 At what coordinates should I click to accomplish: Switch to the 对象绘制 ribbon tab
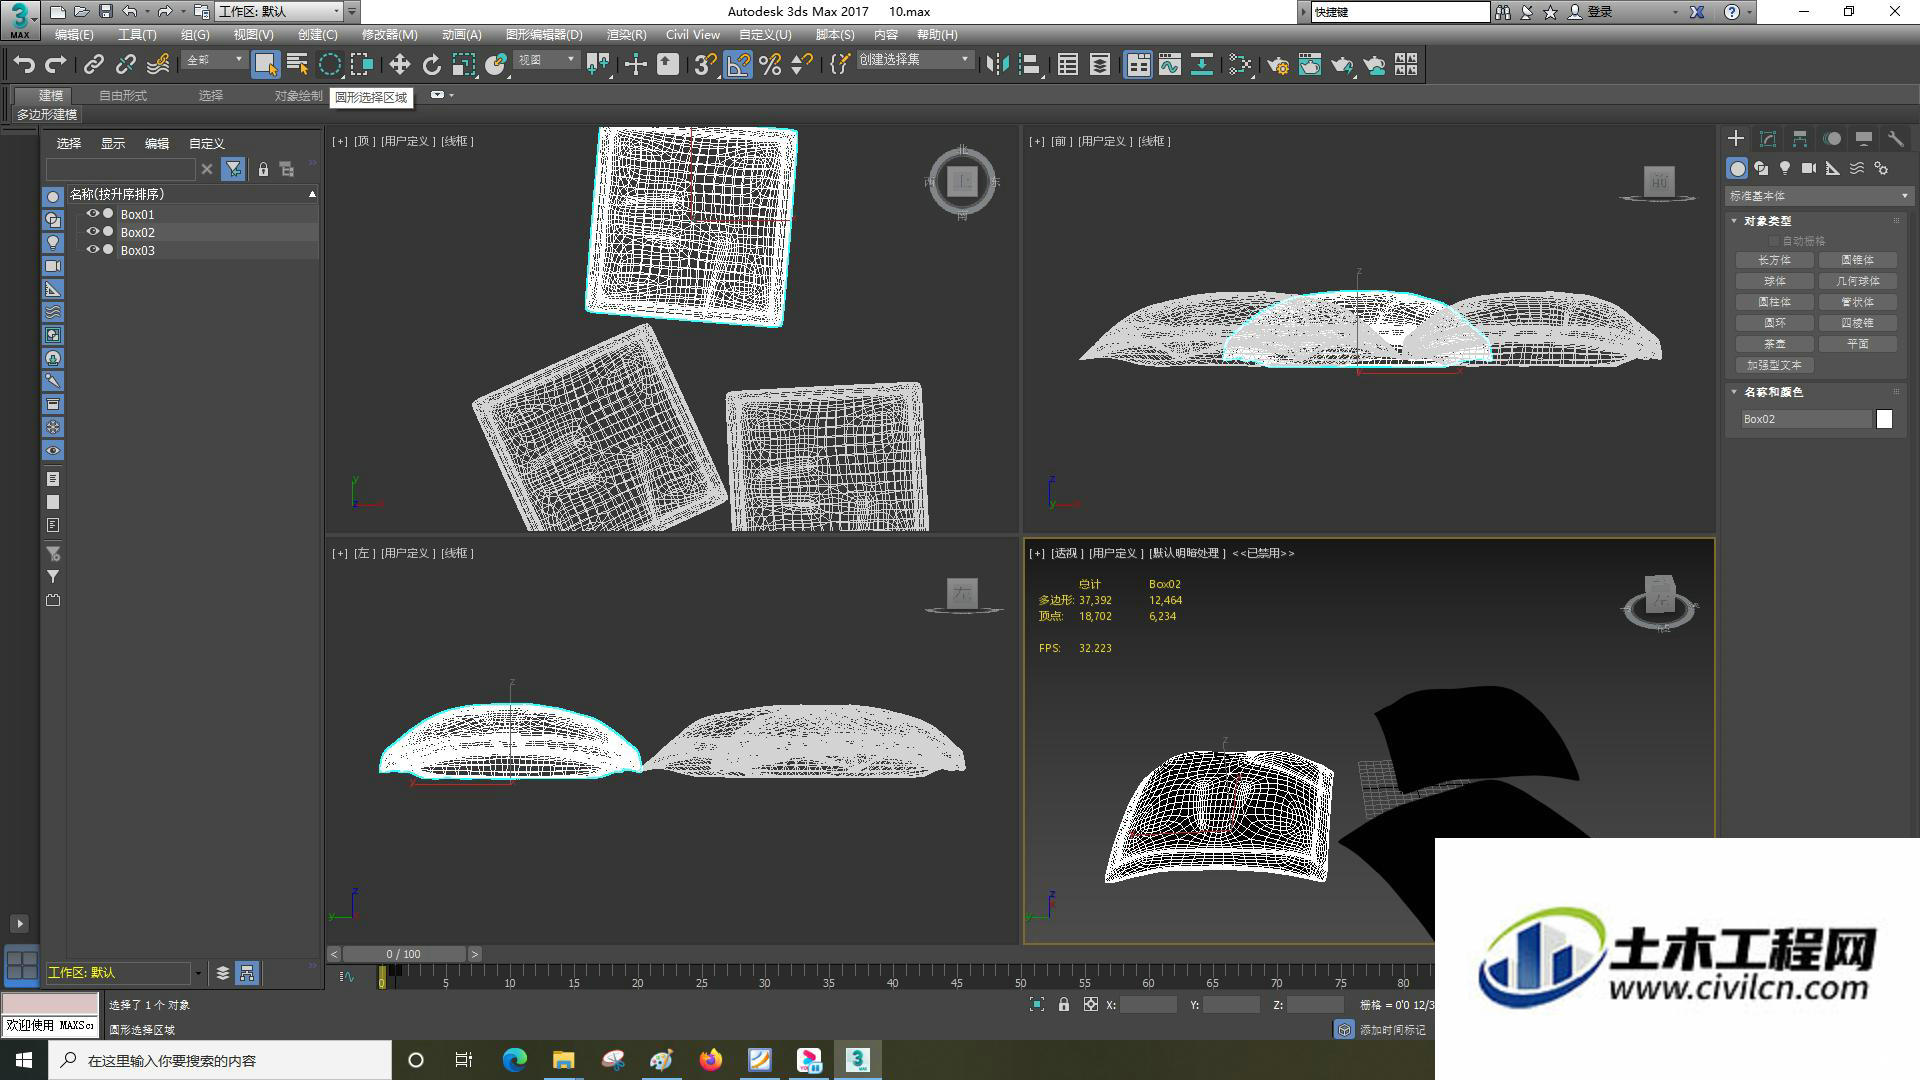click(298, 96)
